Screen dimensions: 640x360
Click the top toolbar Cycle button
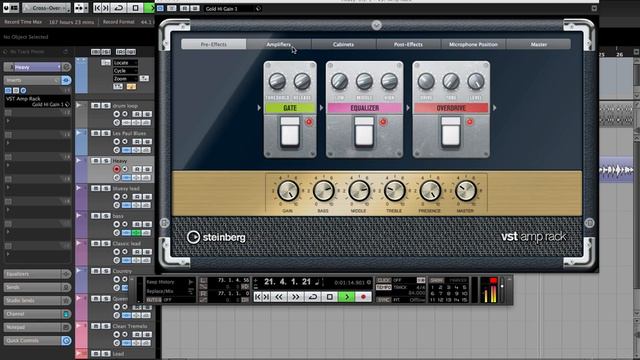pos(119,8)
